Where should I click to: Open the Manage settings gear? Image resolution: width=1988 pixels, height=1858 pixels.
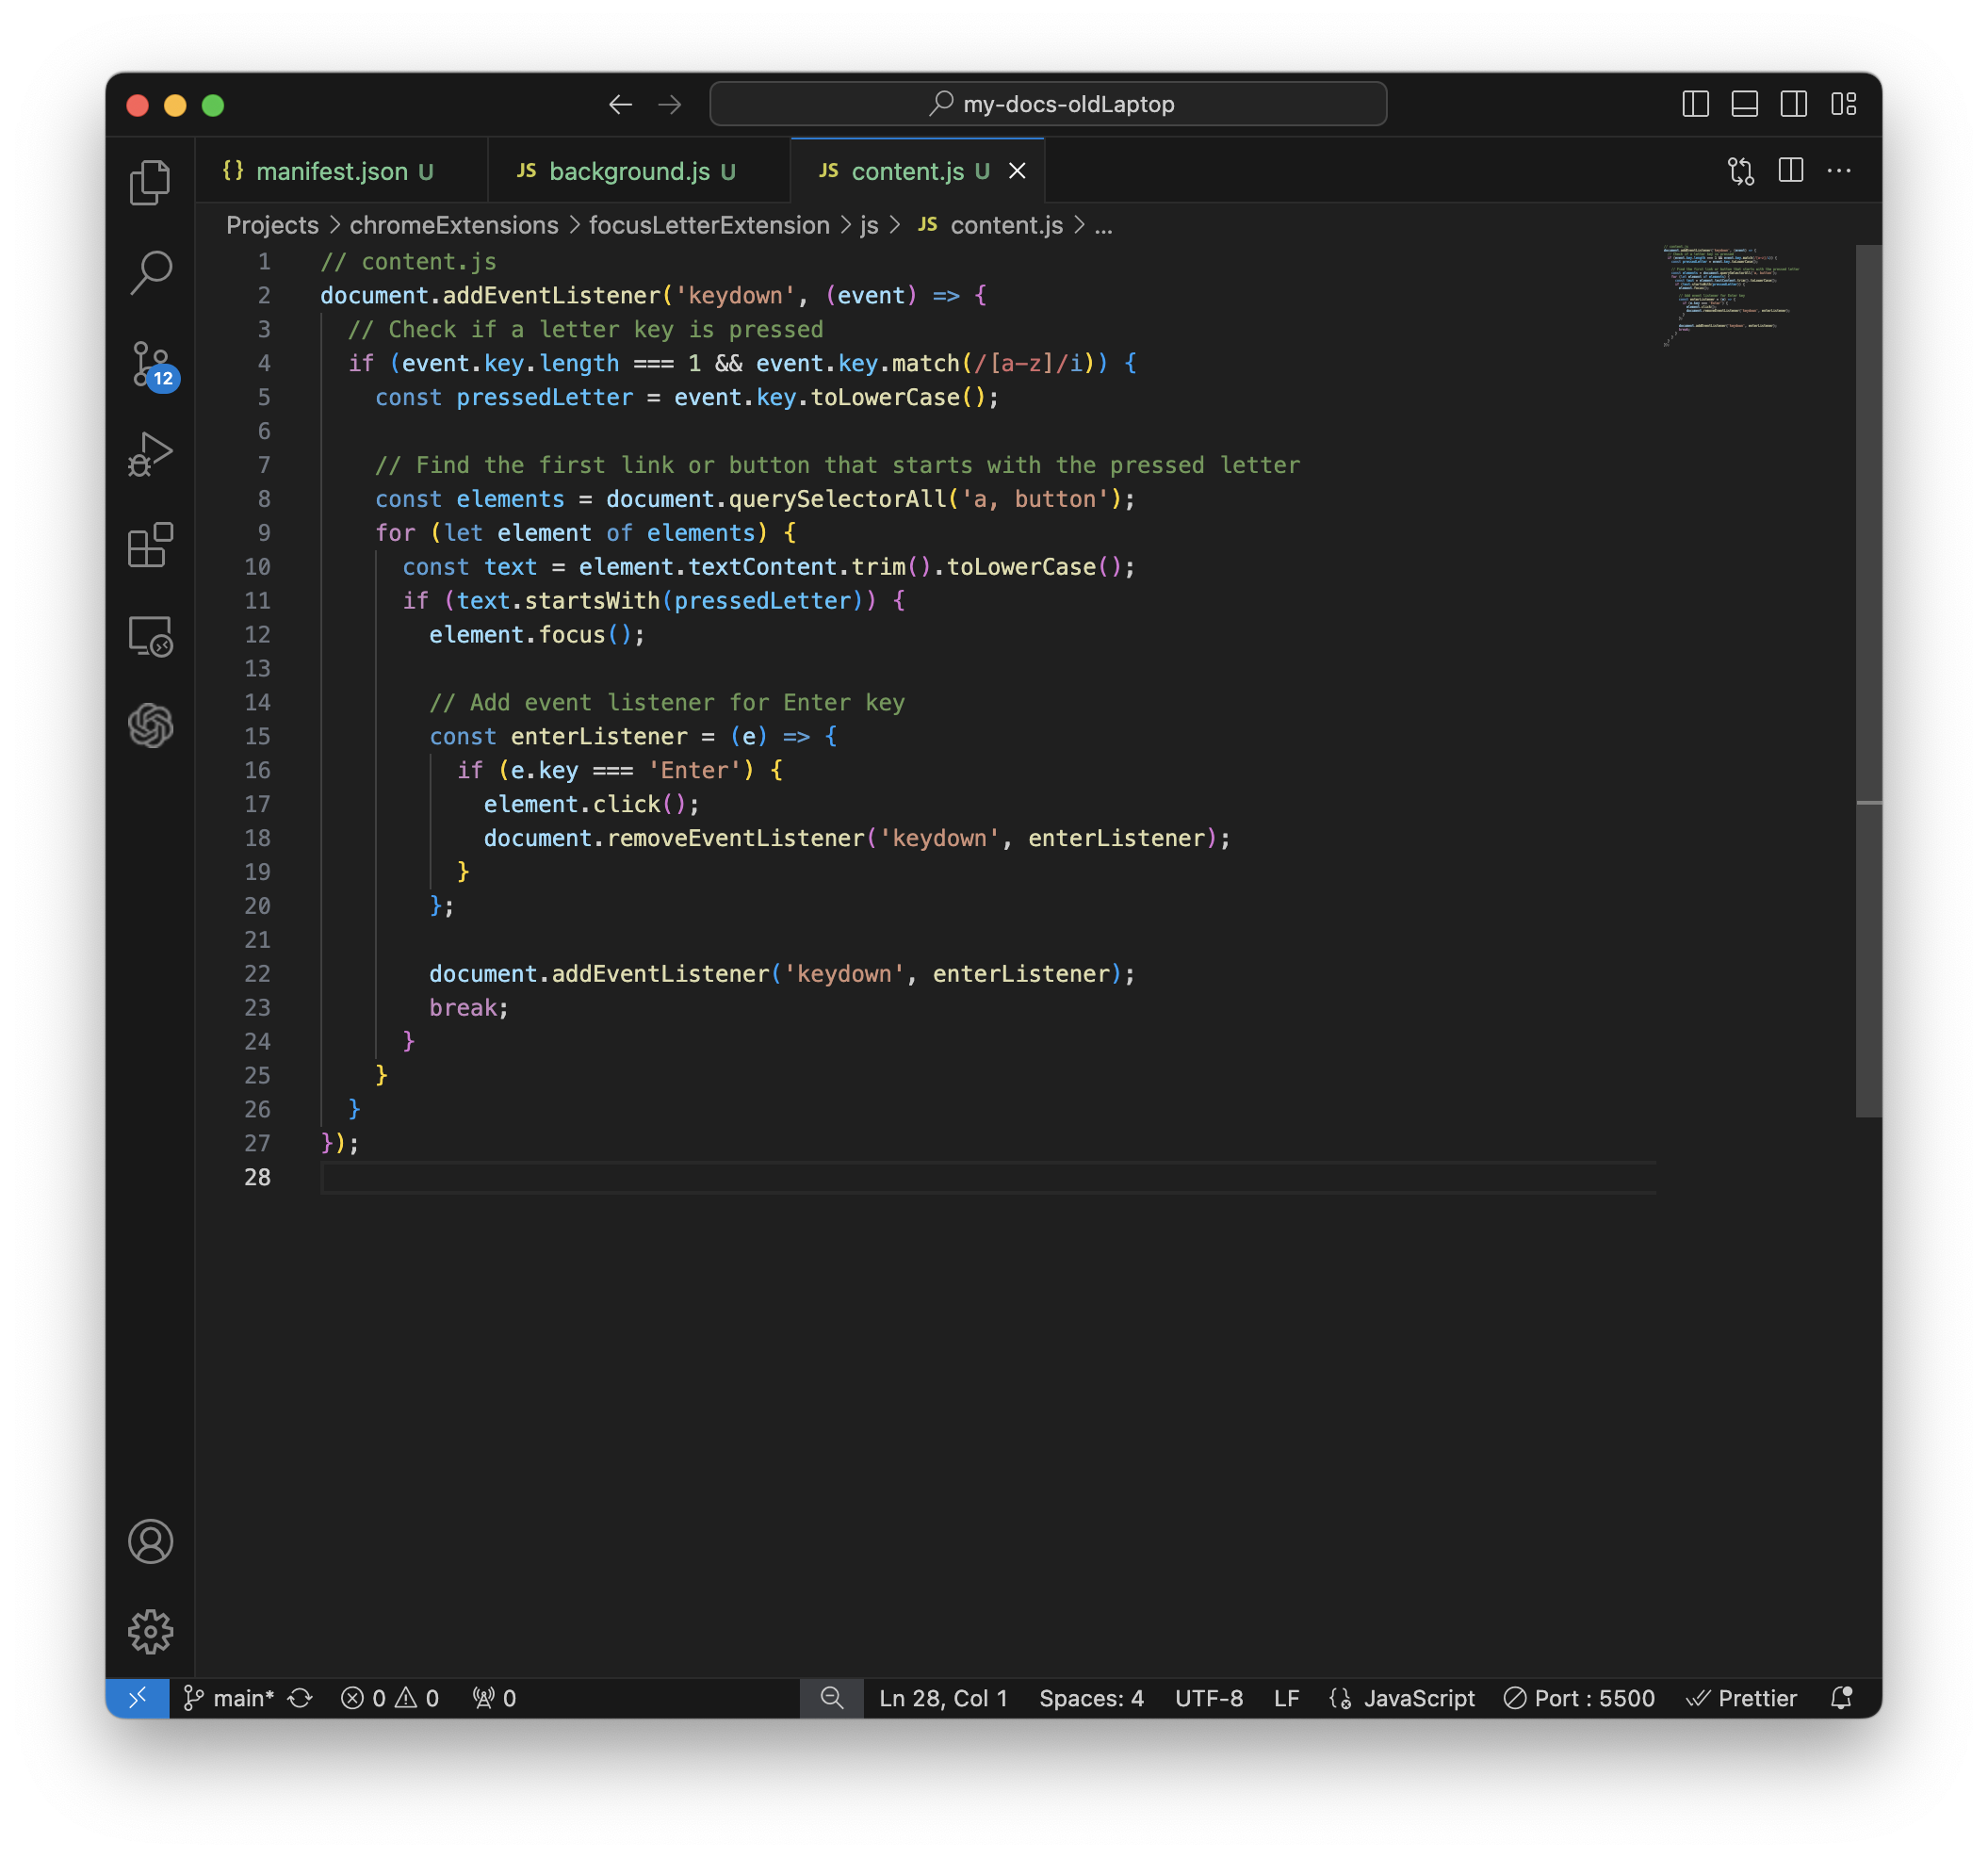click(x=150, y=1632)
